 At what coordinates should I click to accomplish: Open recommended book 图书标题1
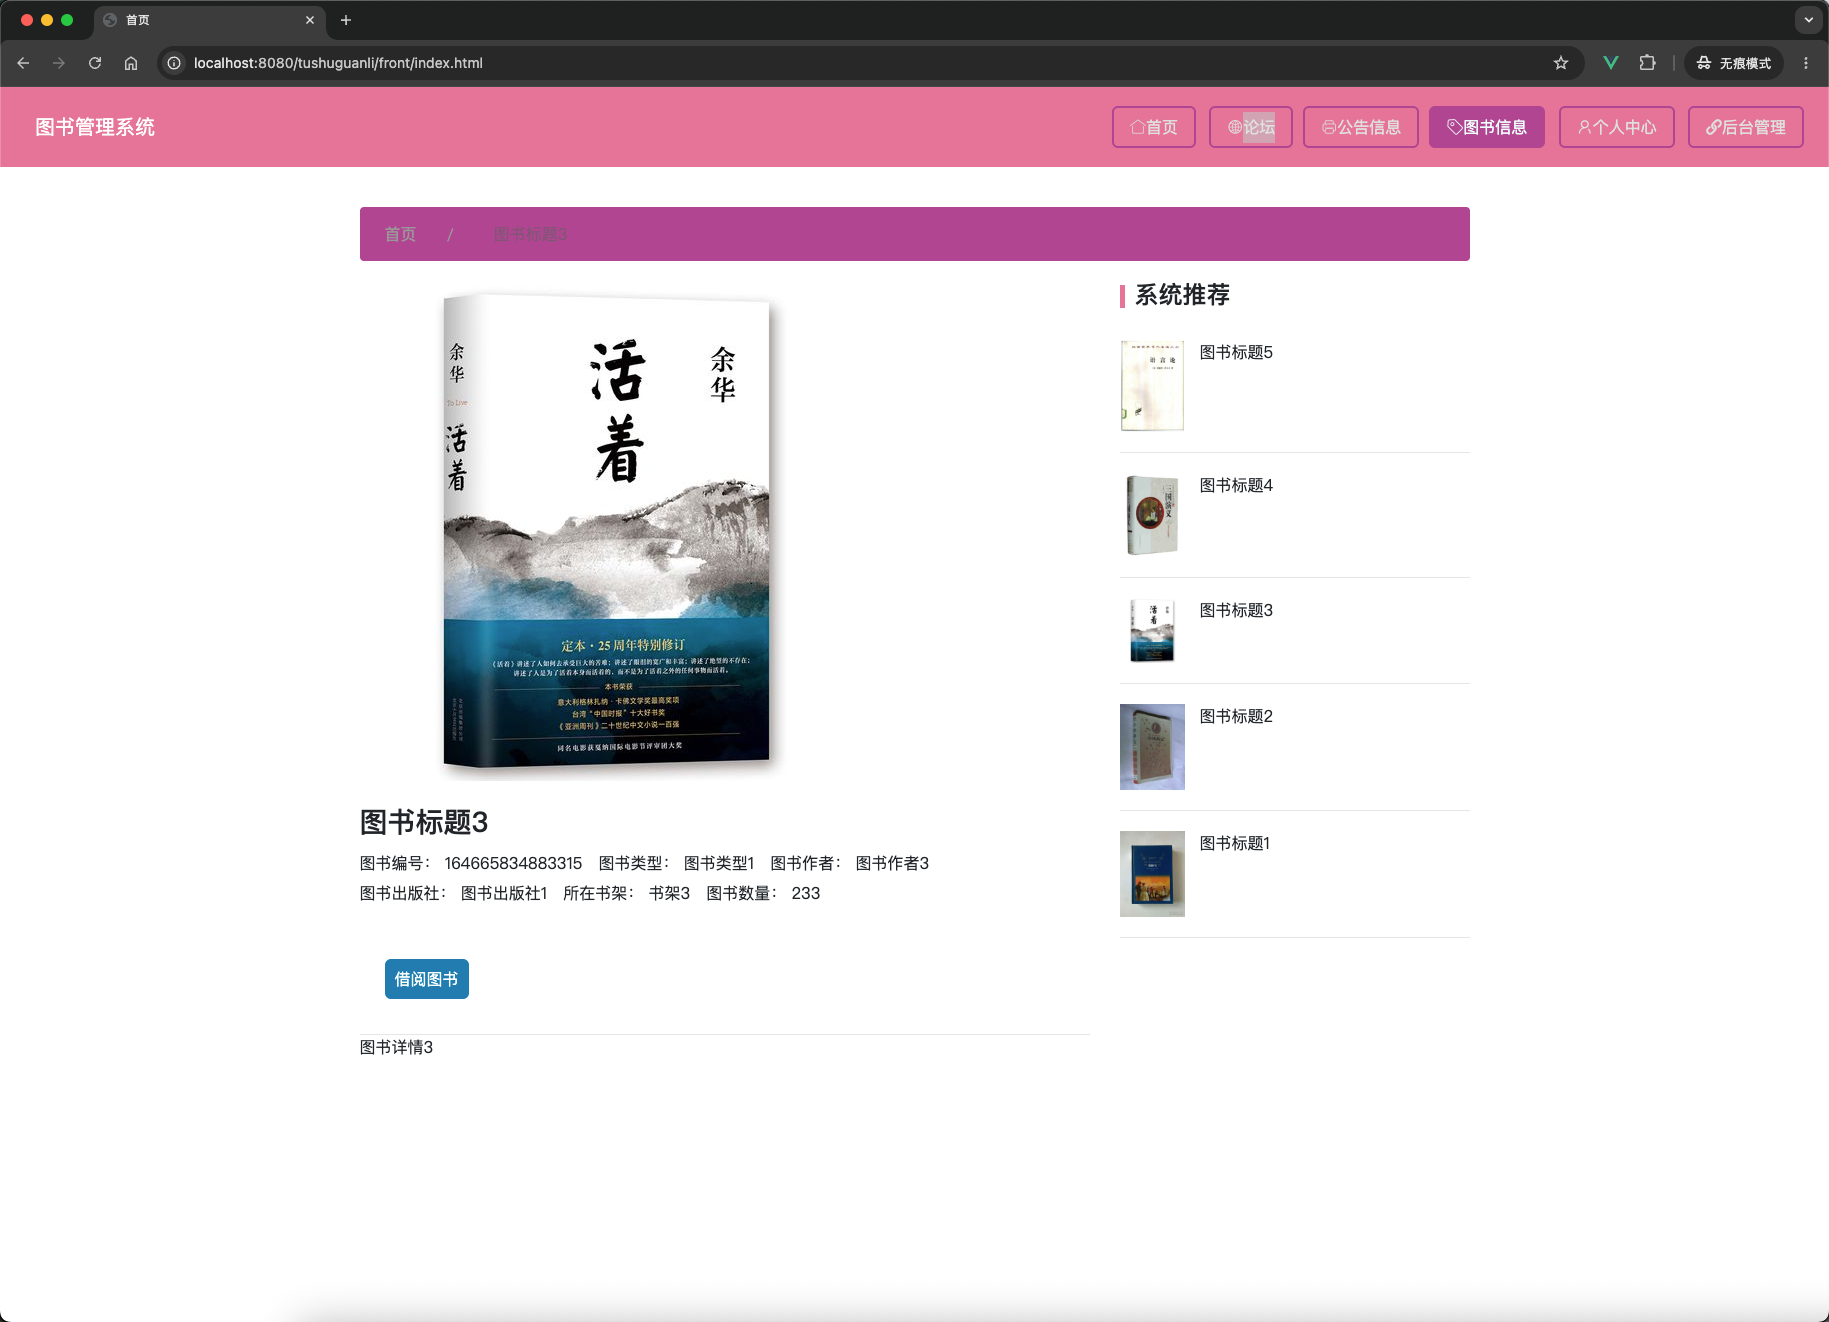(1235, 843)
